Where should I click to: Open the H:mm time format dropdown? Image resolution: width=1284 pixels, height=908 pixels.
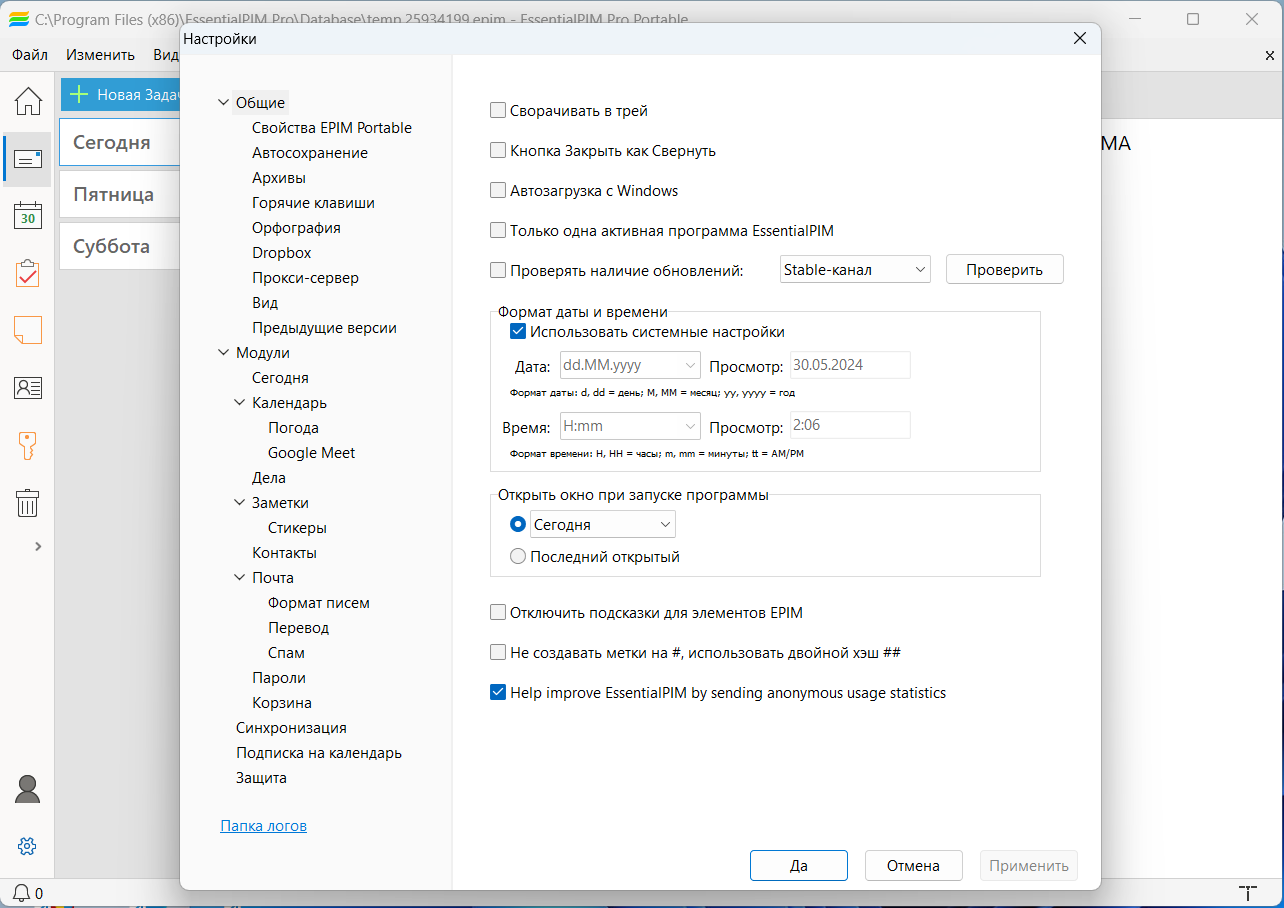pyautogui.click(x=629, y=426)
